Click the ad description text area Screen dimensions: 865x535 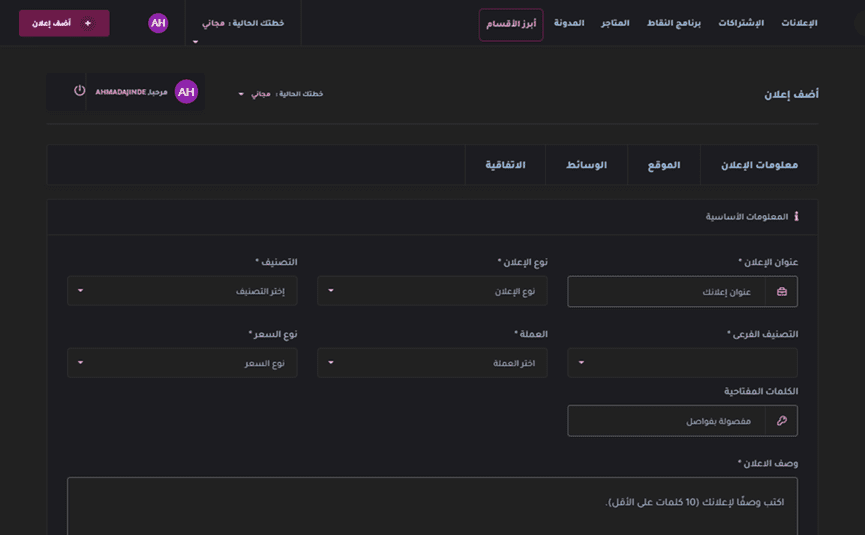click(432, 506)
